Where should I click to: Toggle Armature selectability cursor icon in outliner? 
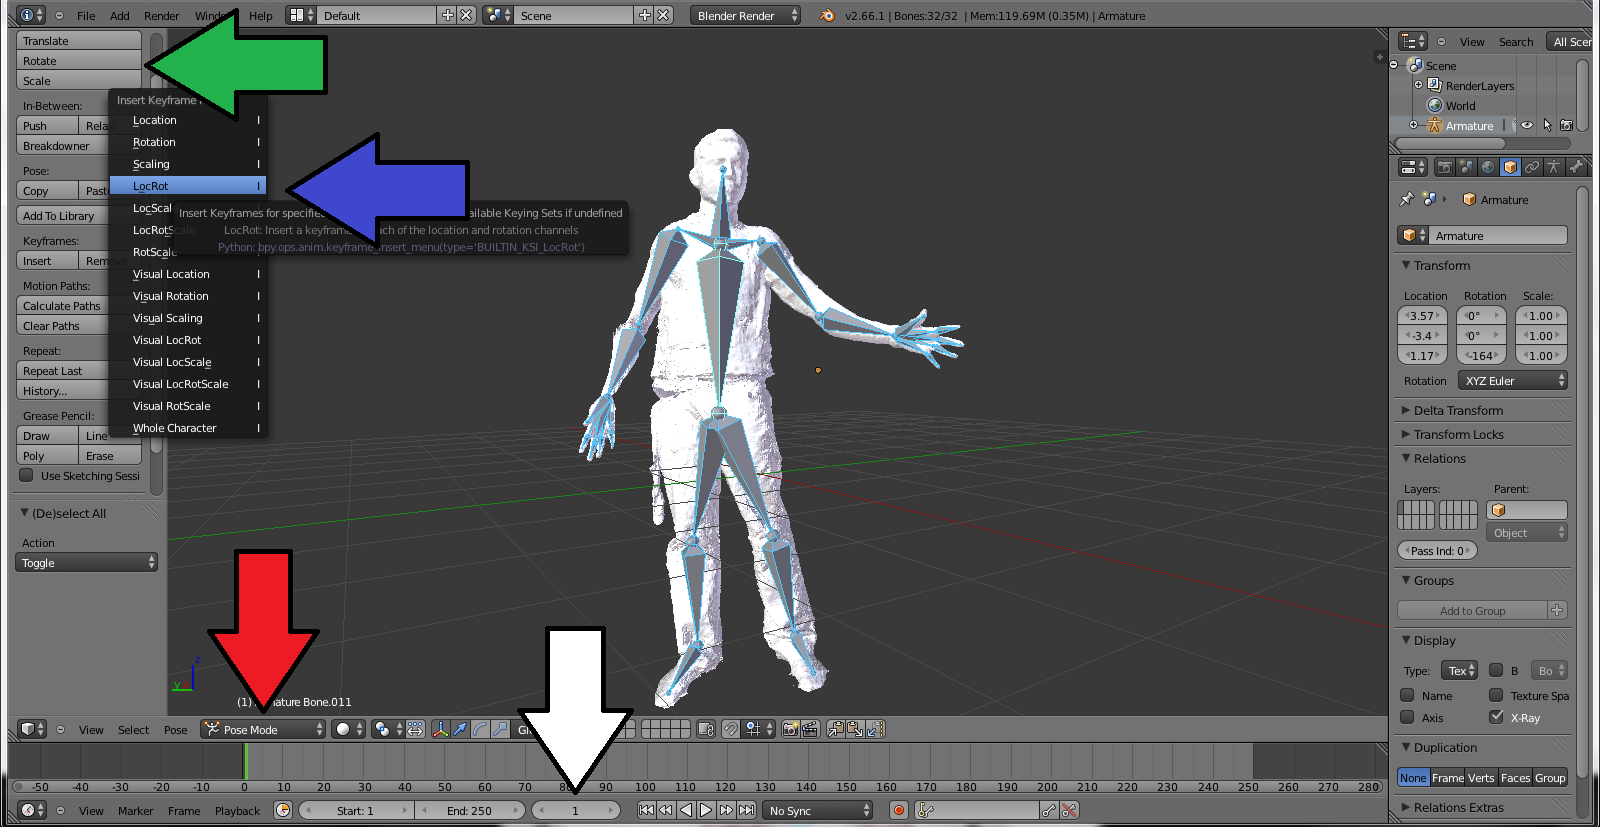1547,126
